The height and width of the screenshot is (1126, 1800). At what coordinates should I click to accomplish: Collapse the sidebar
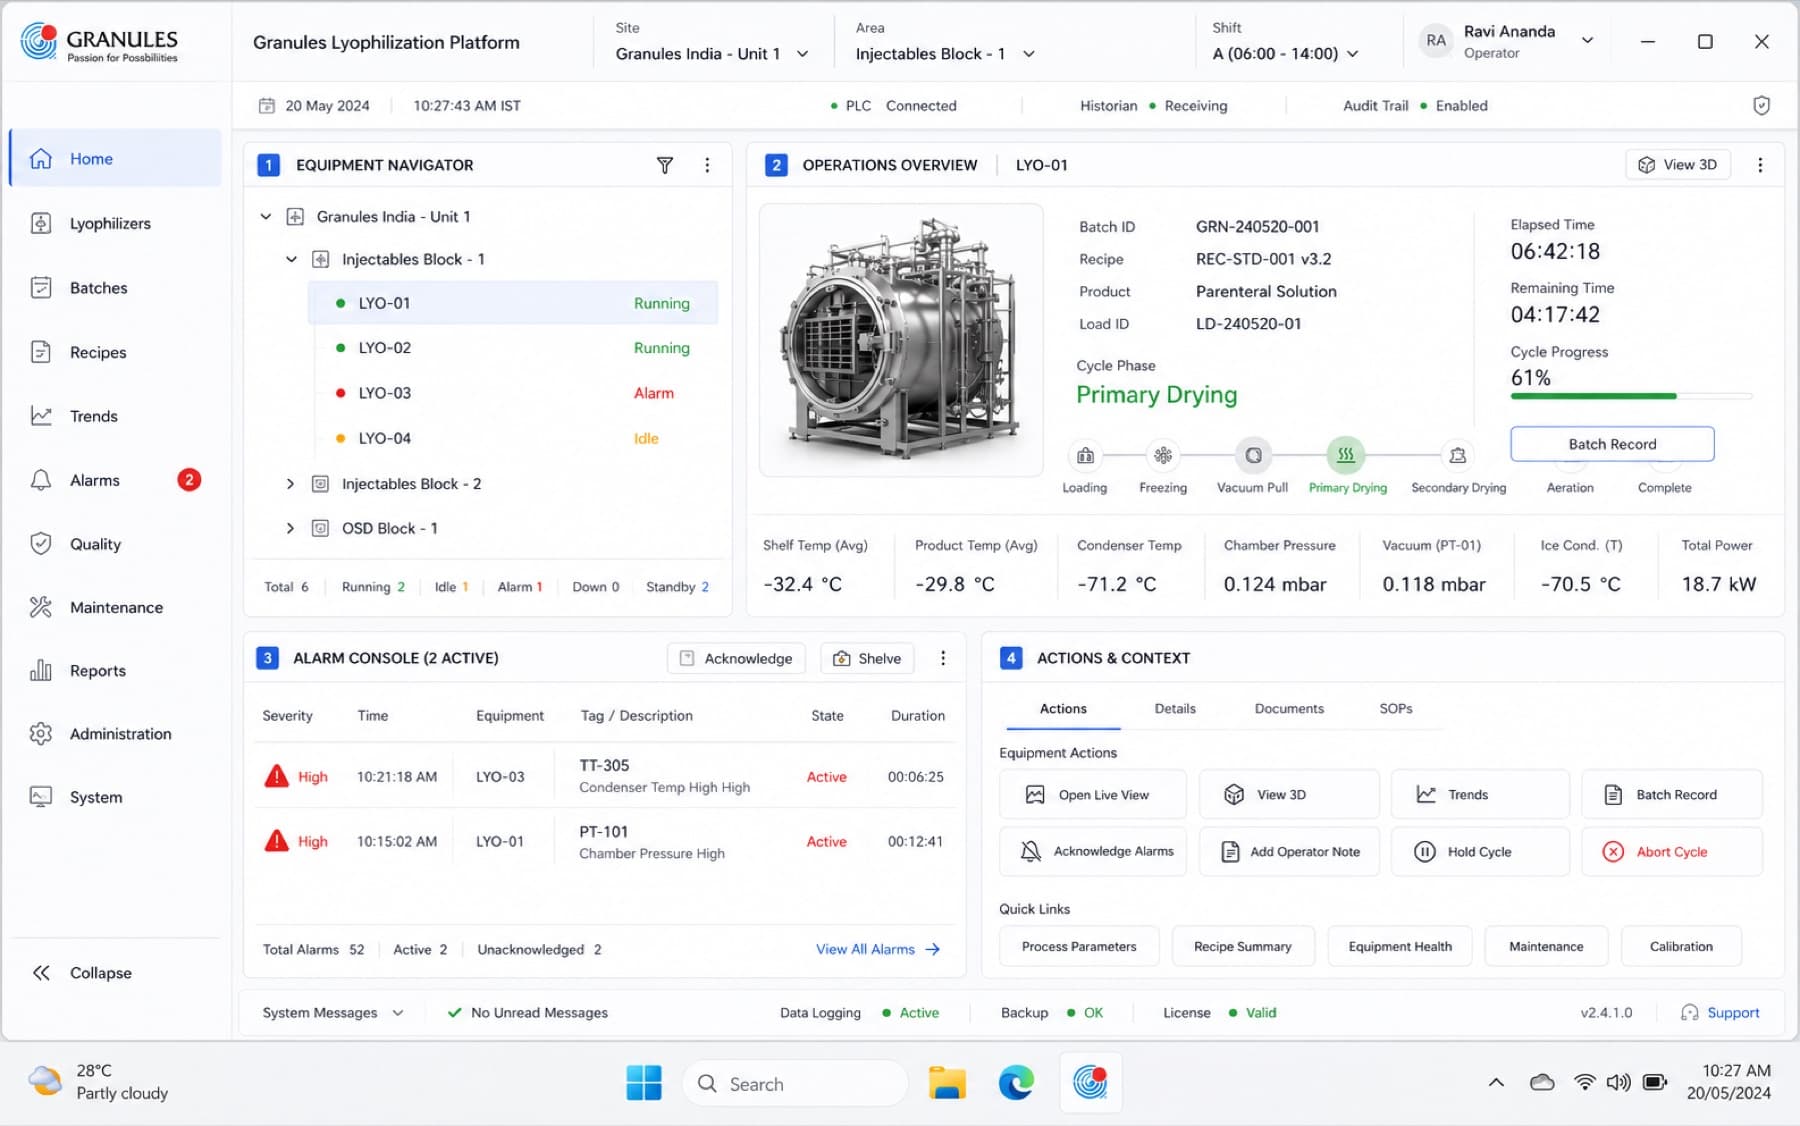(84, 973)
